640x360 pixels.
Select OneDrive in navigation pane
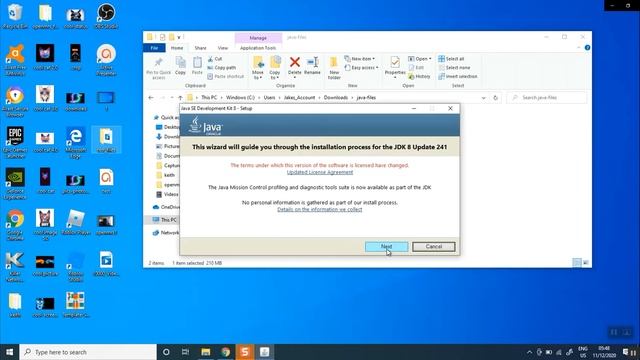166,207
